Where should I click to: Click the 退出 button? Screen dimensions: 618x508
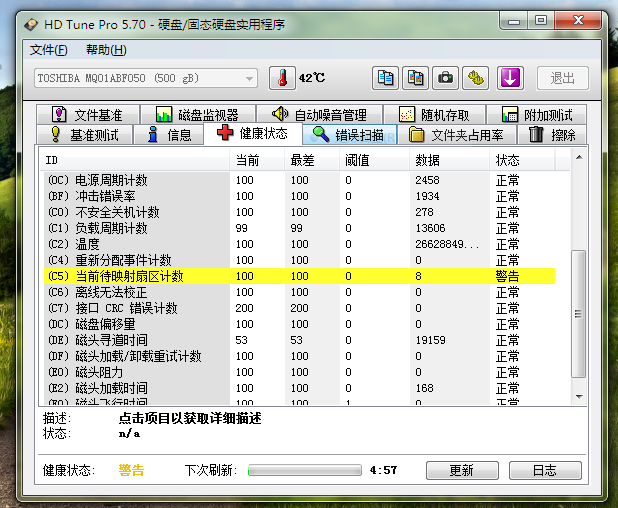click(x=563, y=78)
